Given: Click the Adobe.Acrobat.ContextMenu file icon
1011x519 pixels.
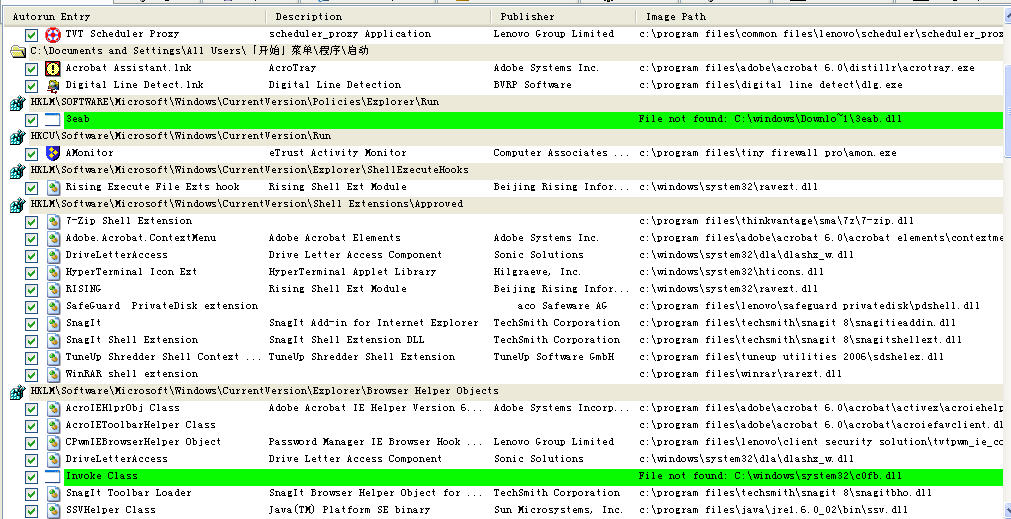Looking at the screenshot, I should pyautogui.click(x=54, y=239).
